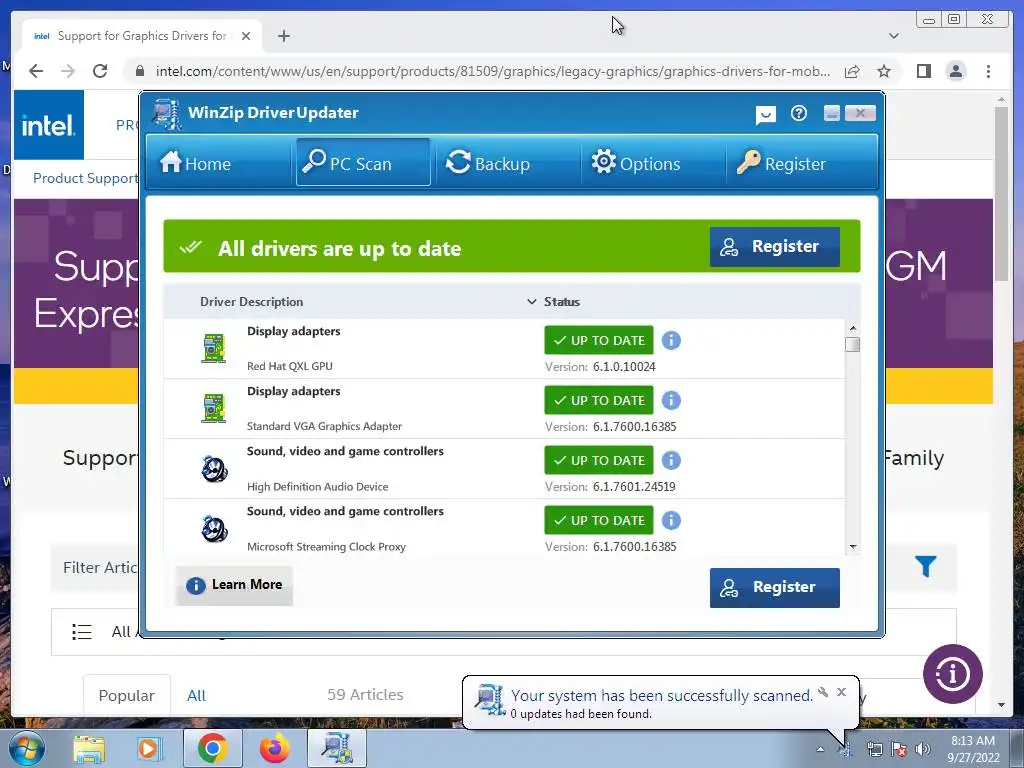The image size is (1024, 768).
Task: Open Windows Media Player from taskbar
Action: click(x=148, y=748)
